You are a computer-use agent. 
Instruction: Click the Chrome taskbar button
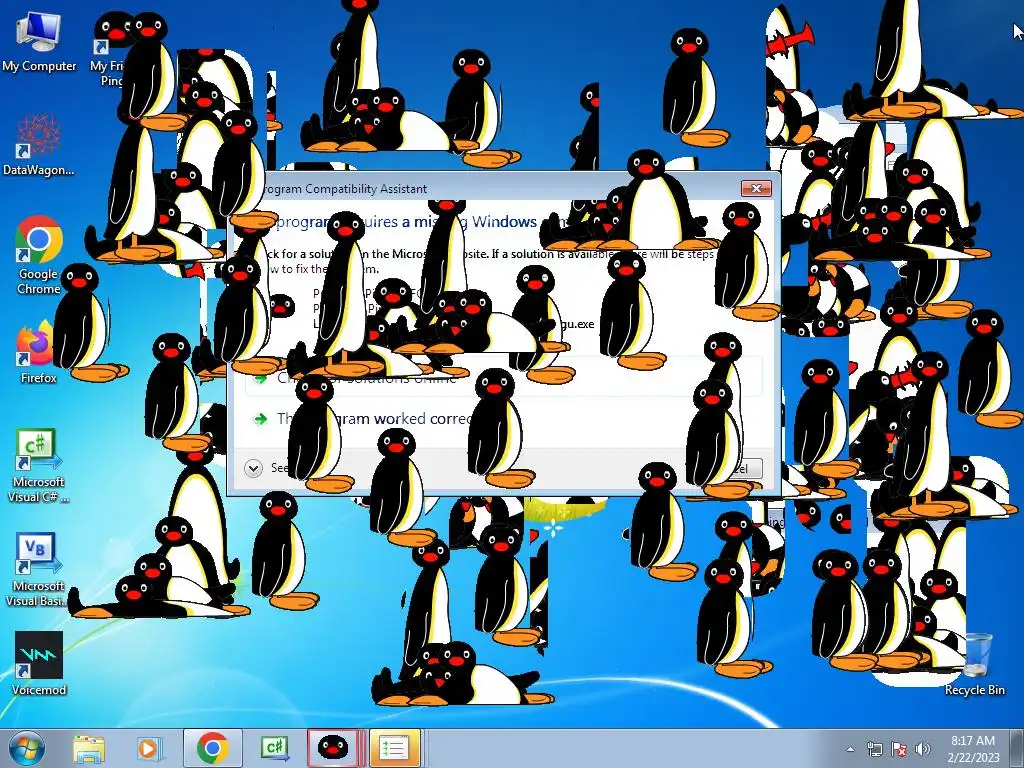click(x=212, y=748)
